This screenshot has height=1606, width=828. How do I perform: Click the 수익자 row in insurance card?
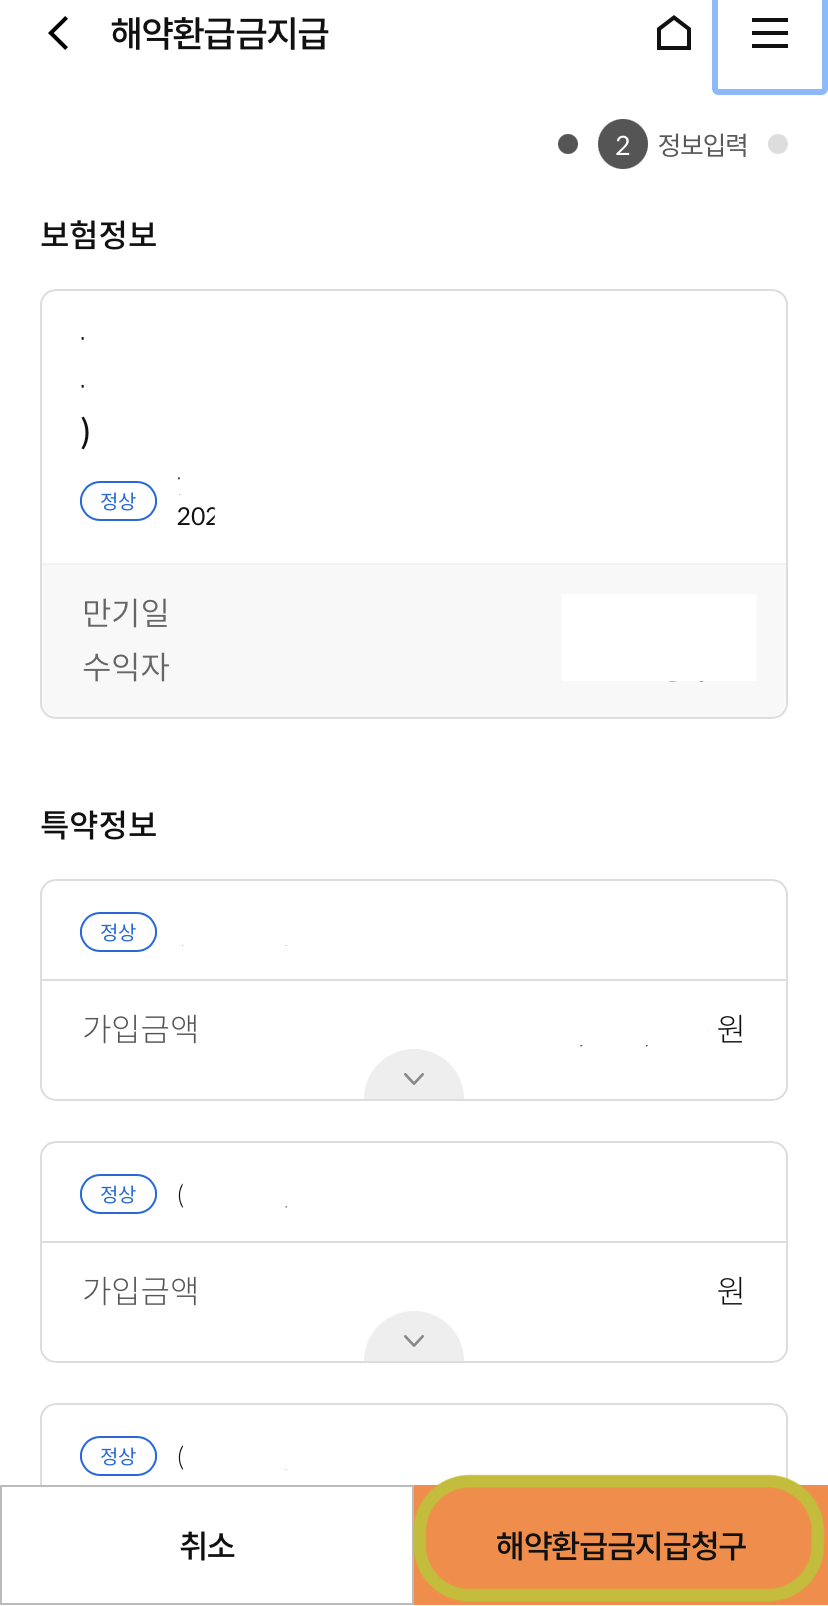(414, 666)
